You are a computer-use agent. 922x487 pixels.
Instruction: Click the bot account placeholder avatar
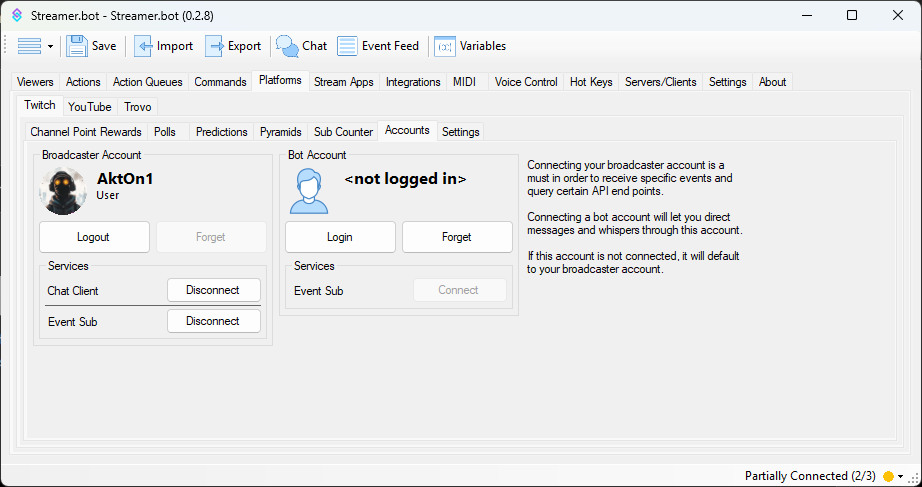[x=309, y=191]
